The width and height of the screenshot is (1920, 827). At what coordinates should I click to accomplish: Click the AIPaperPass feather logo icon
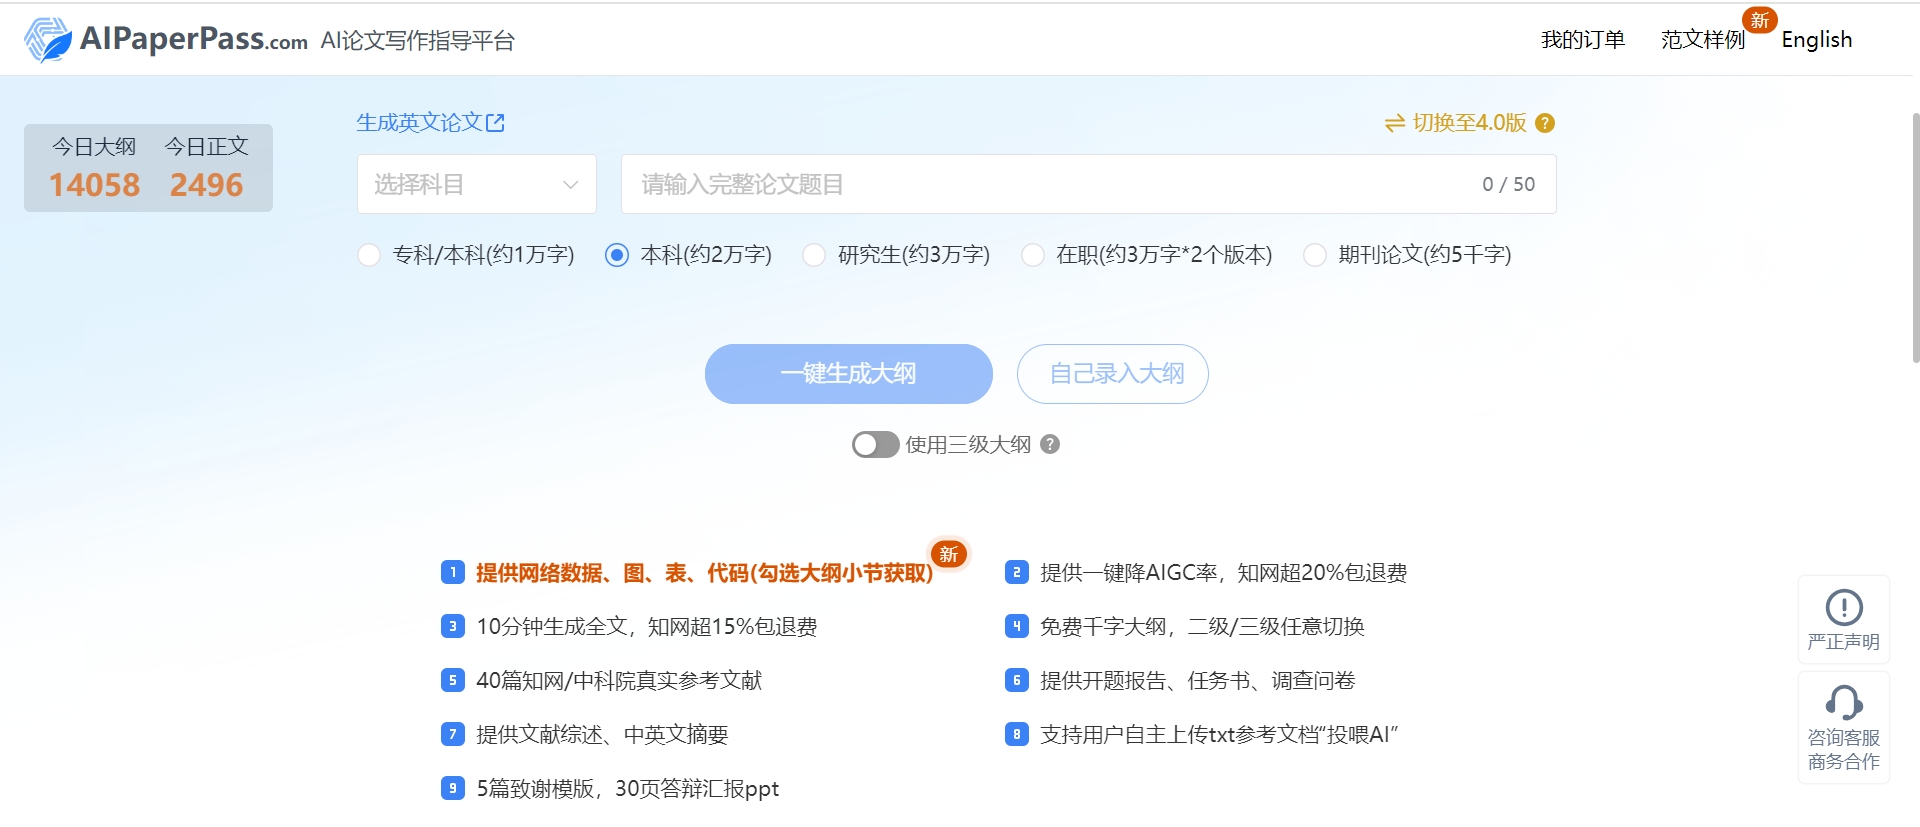[48, 40]
